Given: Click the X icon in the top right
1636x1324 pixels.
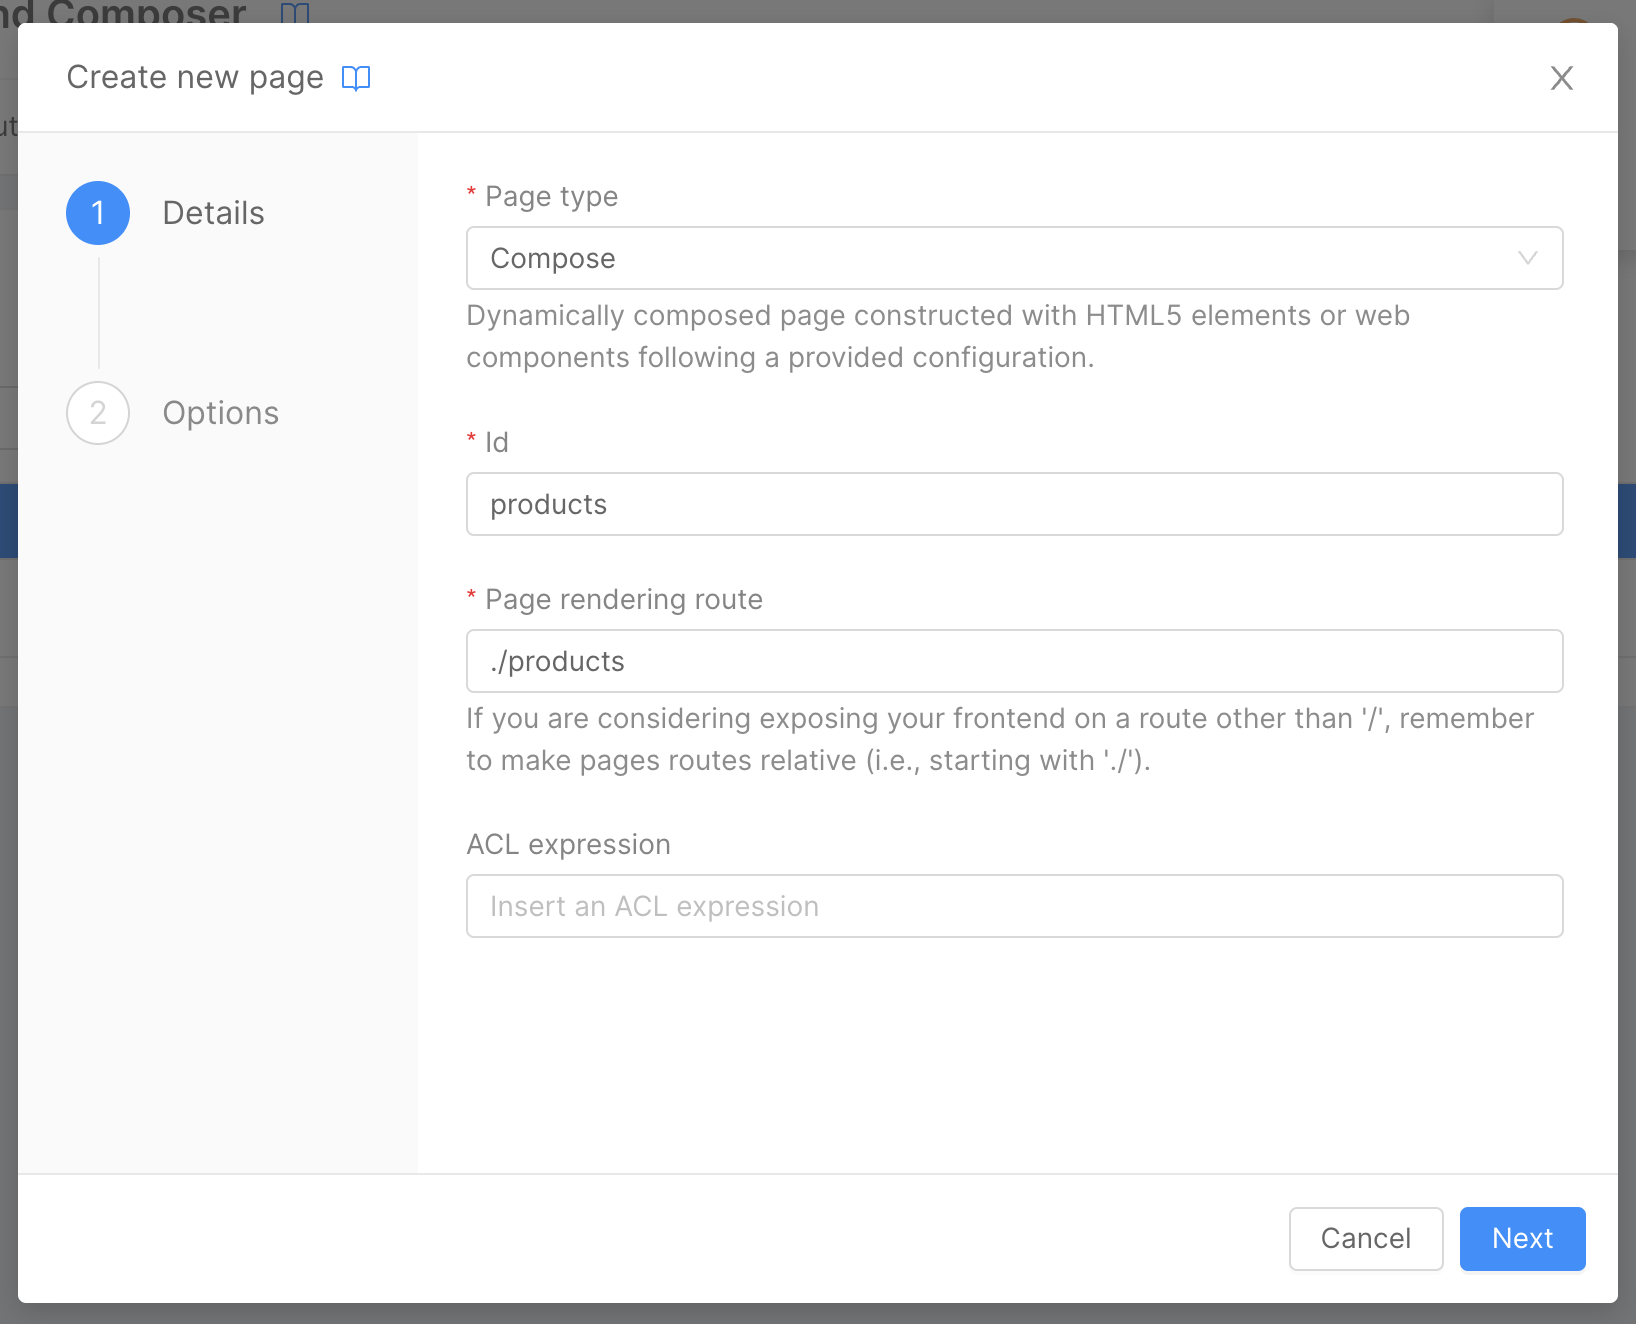Looking at the screenshot, I should click(x=1561, y=78).
